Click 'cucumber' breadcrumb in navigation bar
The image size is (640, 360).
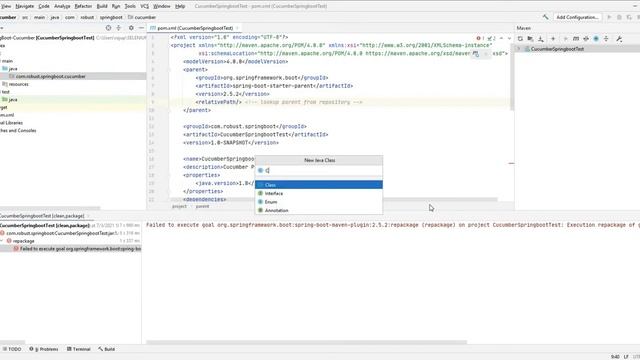click(x=142, y=17)
